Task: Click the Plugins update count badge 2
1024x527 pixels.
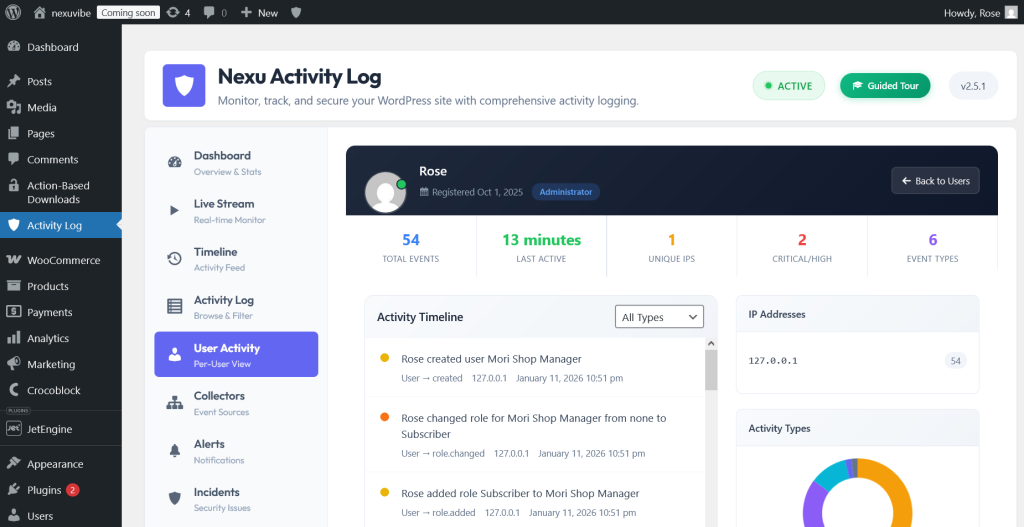Action: pos(72,490)
